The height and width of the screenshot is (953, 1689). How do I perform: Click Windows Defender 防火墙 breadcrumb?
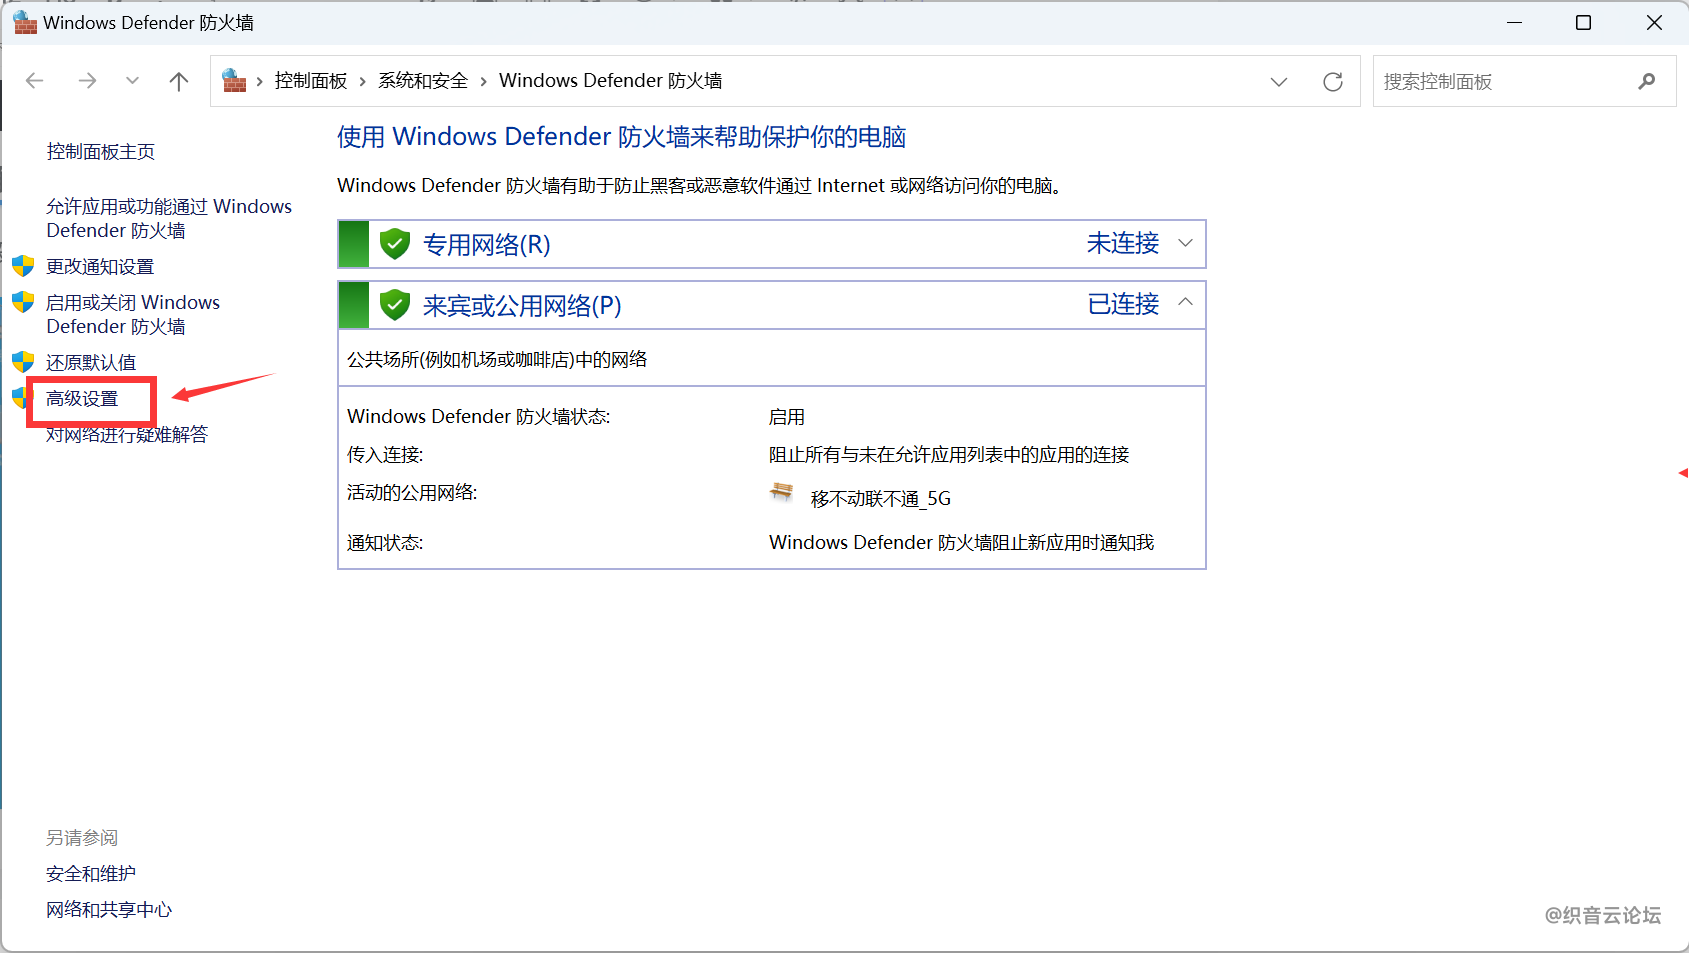pyautogui.click(x=611, y=81)
